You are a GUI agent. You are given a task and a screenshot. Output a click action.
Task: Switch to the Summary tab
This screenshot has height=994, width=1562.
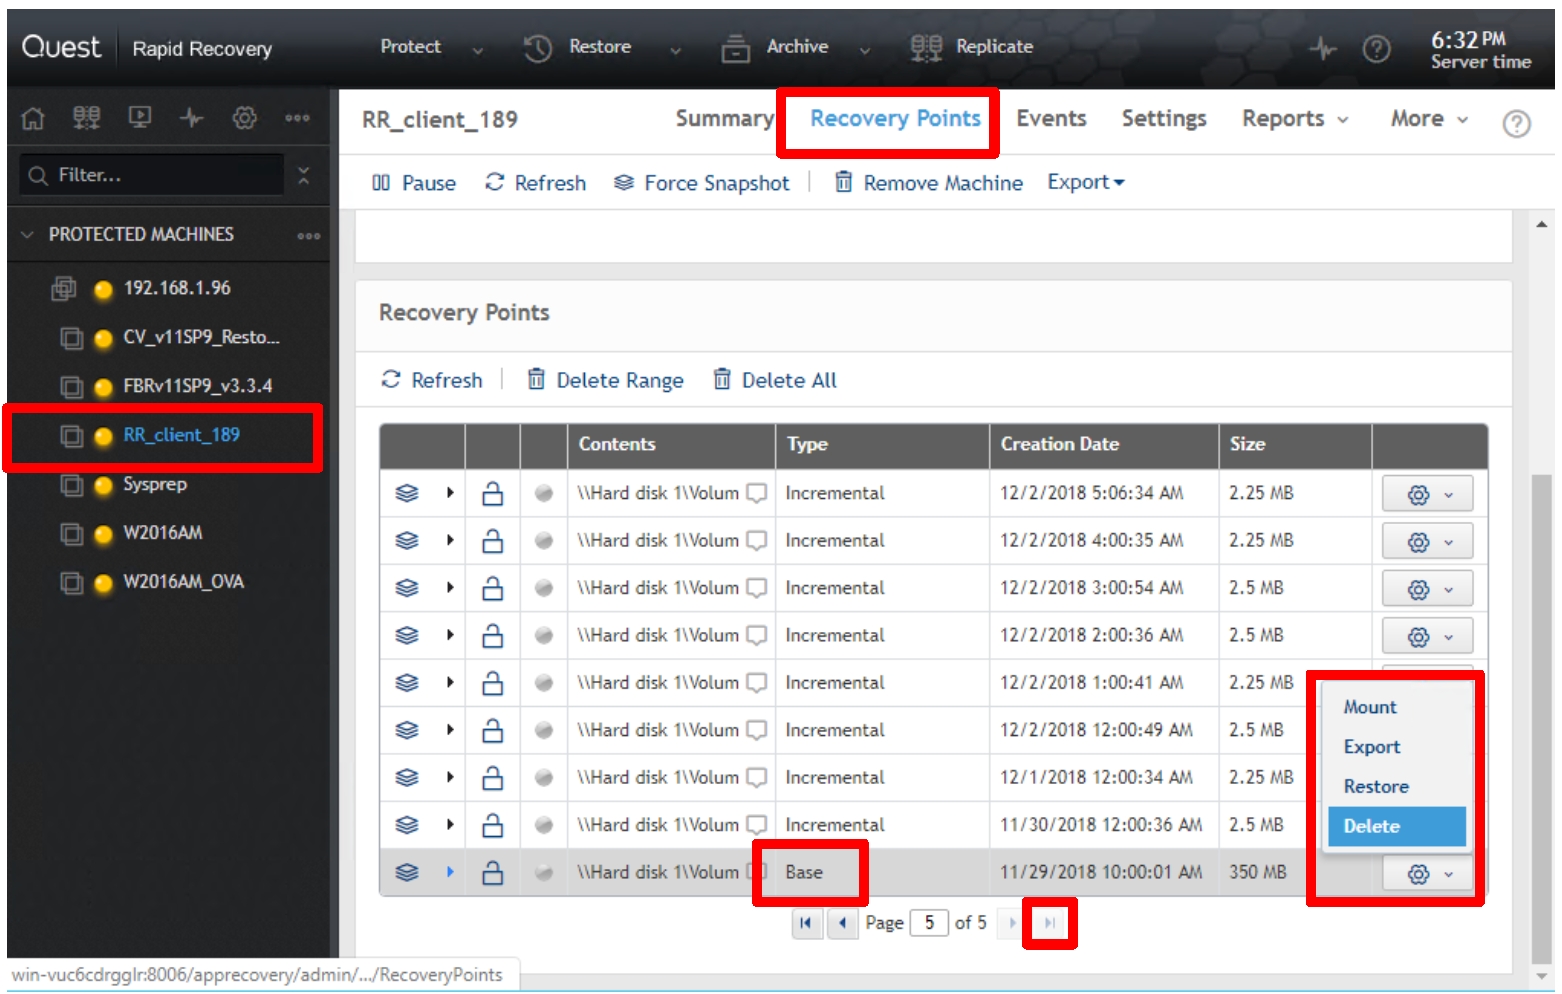coord(724,119)
